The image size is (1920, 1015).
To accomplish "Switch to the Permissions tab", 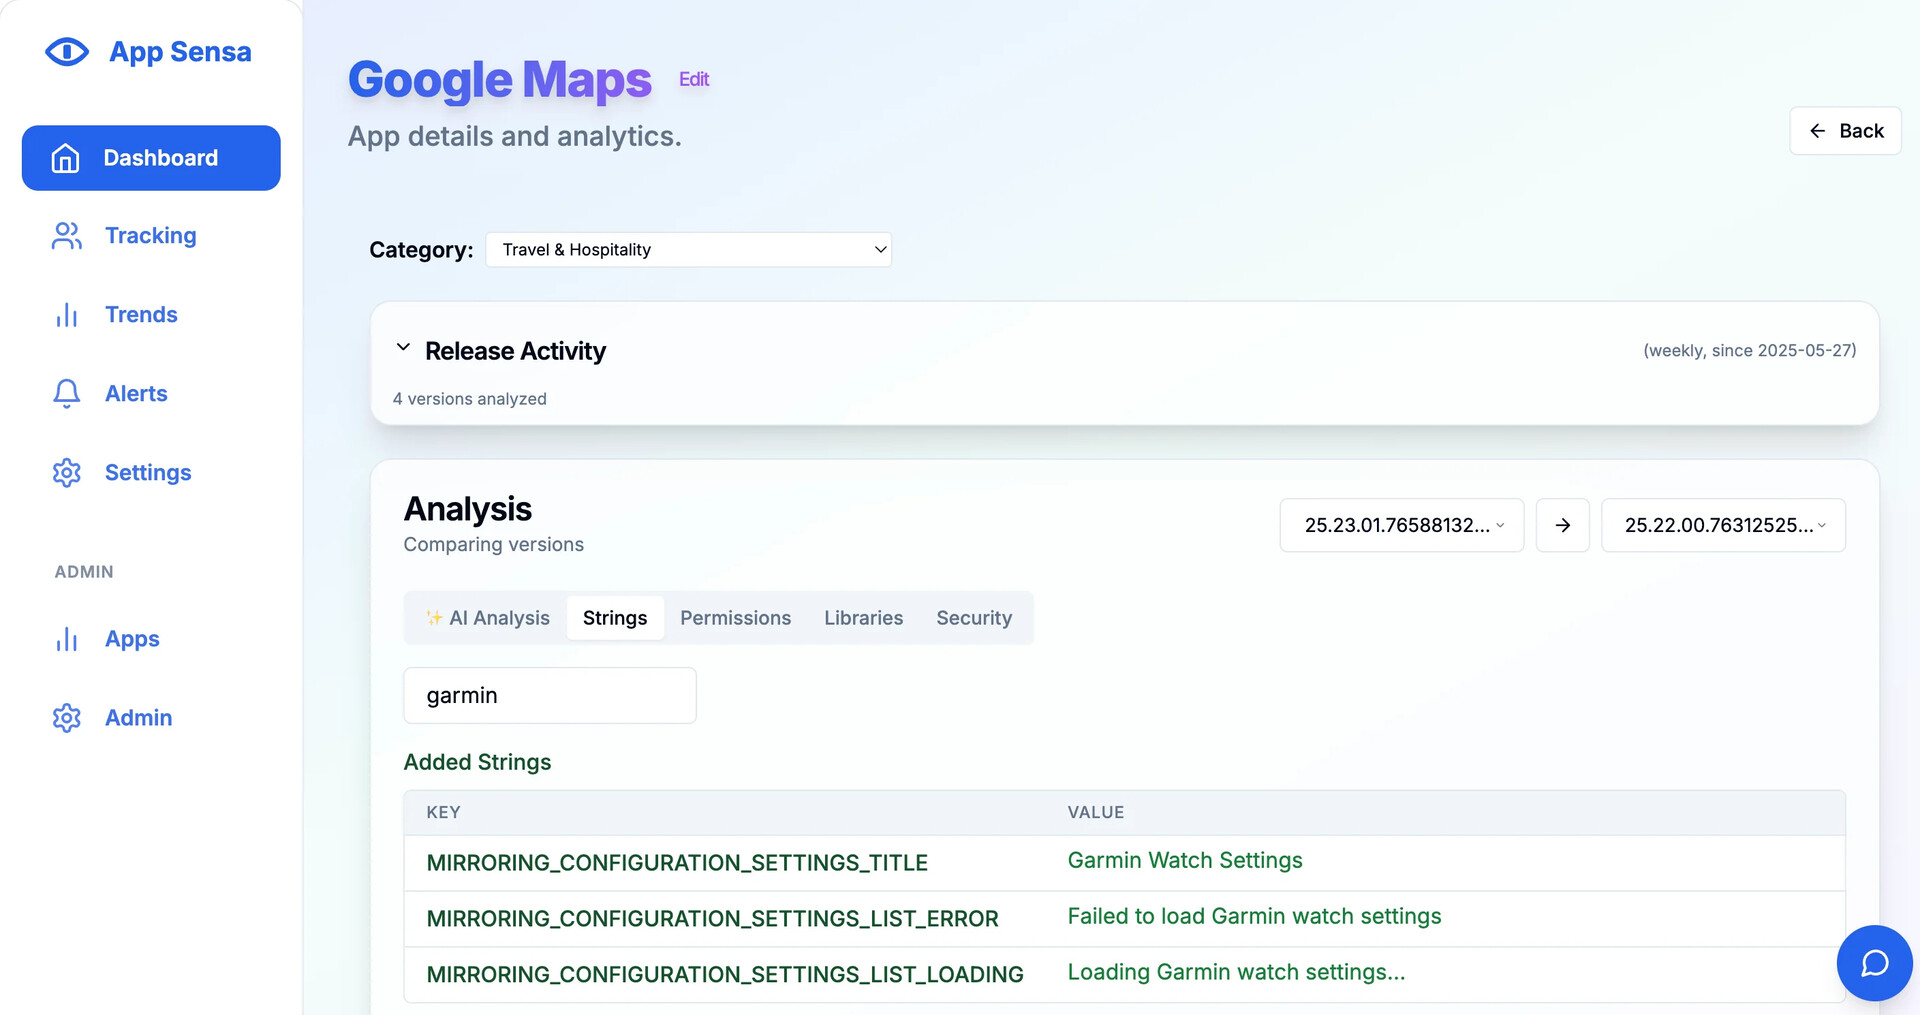I will 735,618.
